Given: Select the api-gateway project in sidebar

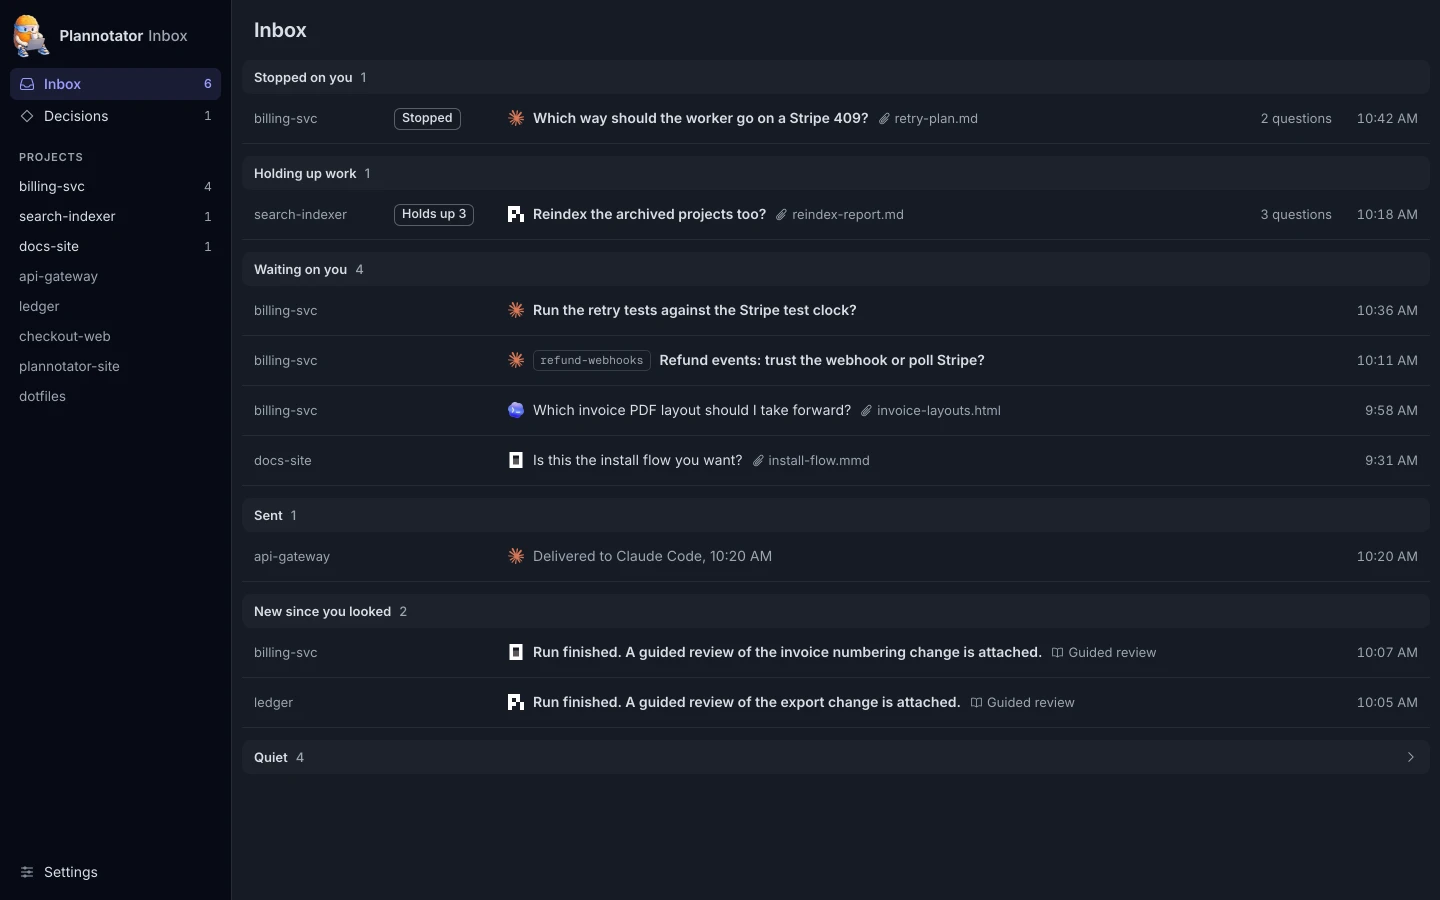Looking at the screenshot, I should click(x=115, y=276).
